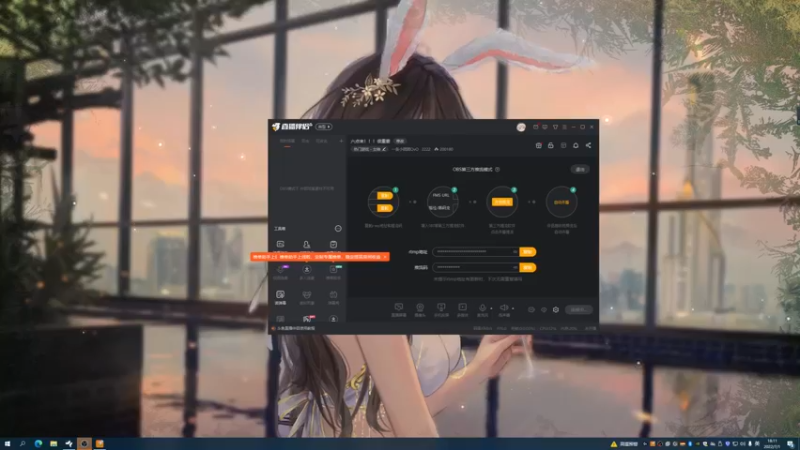Click the rtmp address field
The height and width of the screenshot is (450, 800).
coord(476,252)
